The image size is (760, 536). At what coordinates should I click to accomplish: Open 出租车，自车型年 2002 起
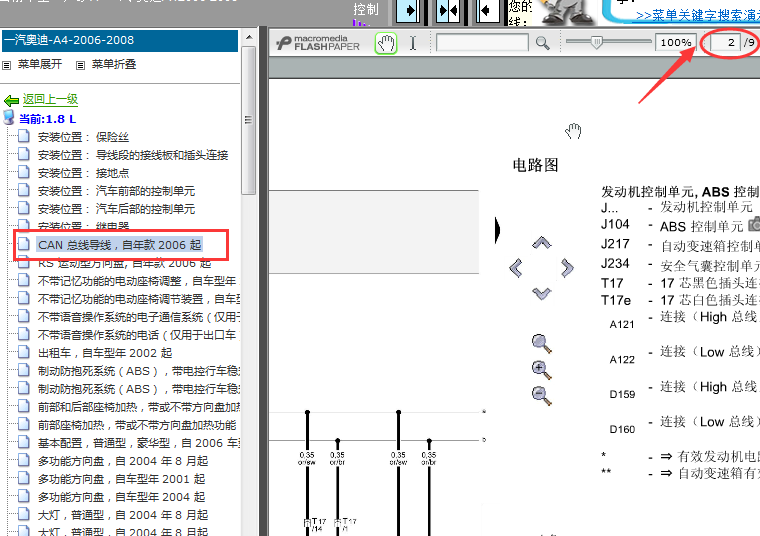pos(105,353)
